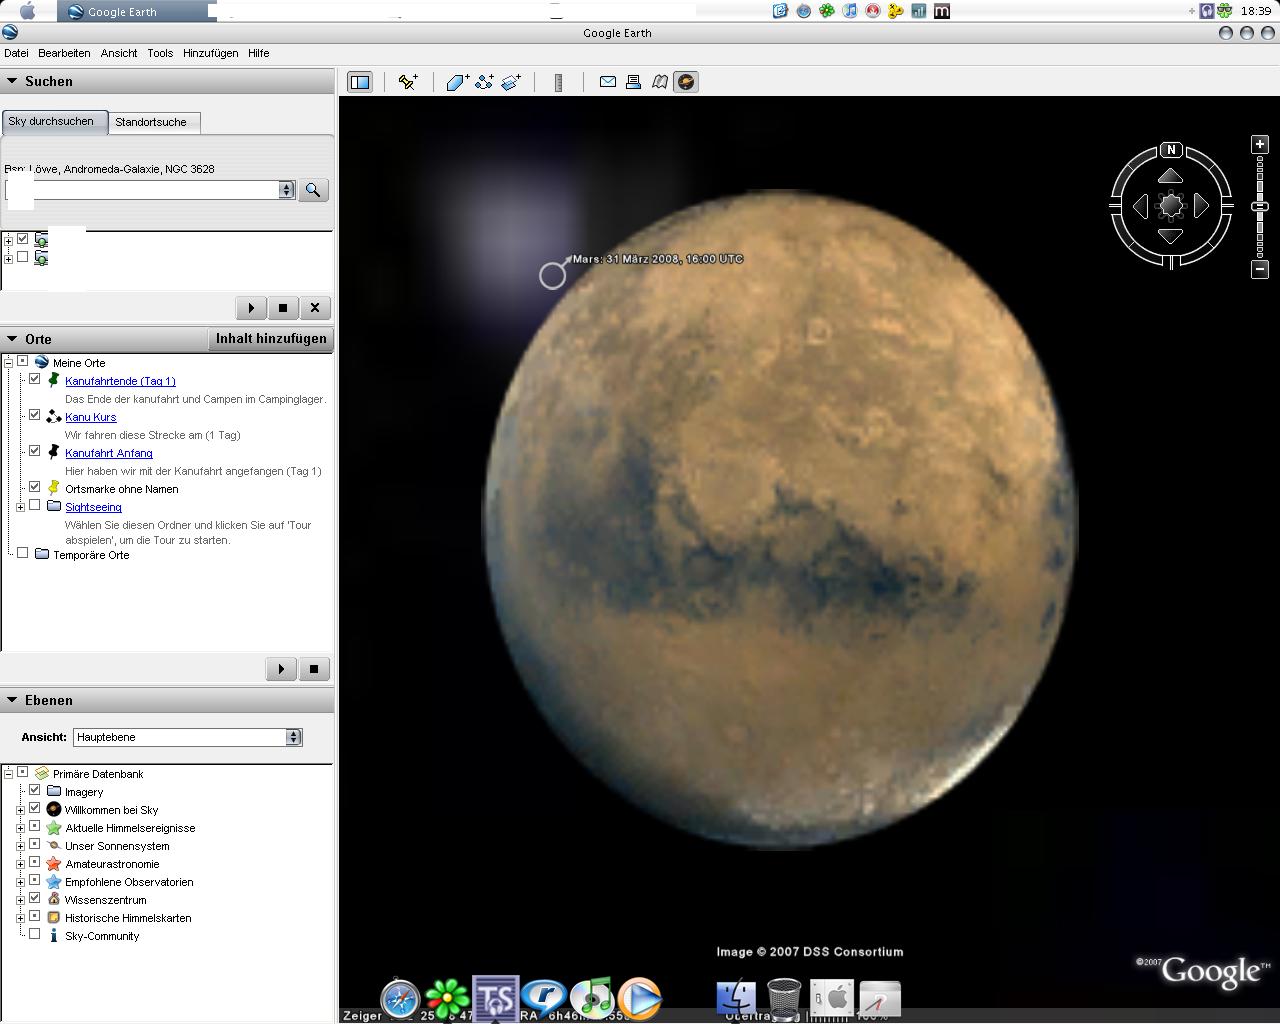Image resolution: width=1280 pixels, height=1024 pixels.
Task: Enable the Sky-Community layer checkbox
Action: [35, 935]
